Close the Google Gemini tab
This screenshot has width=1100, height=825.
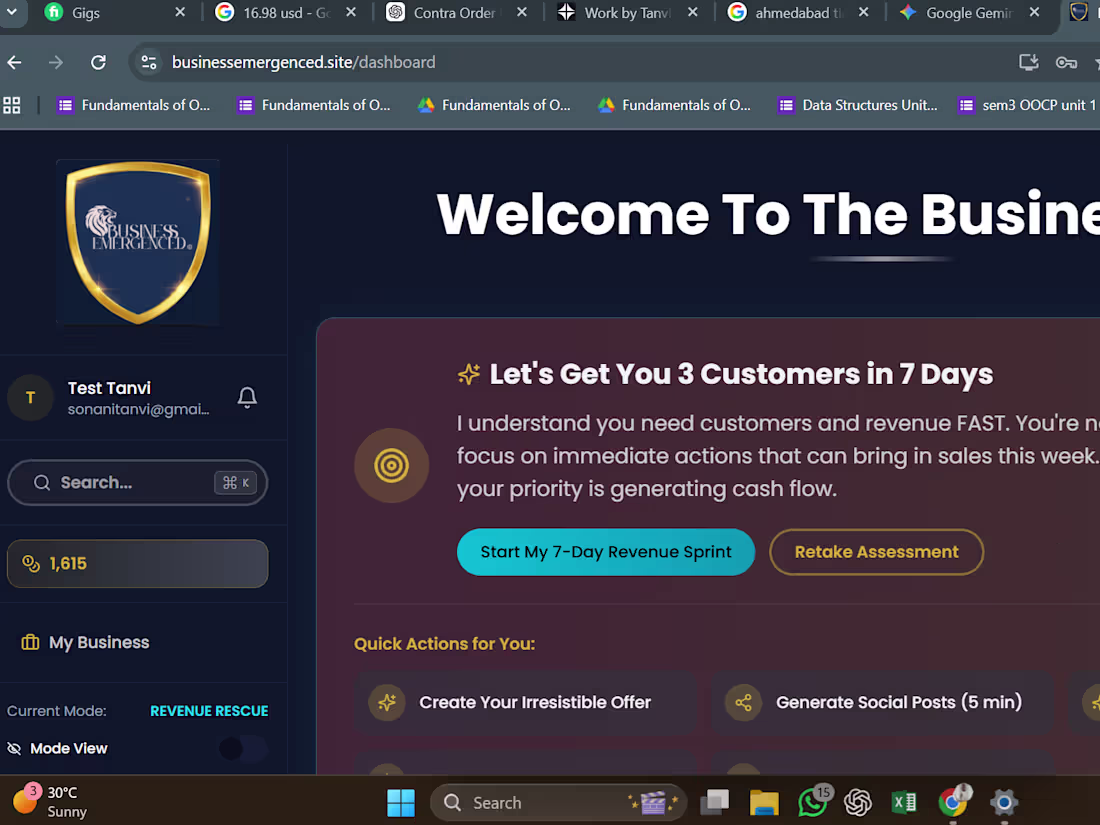point(1034,13)
